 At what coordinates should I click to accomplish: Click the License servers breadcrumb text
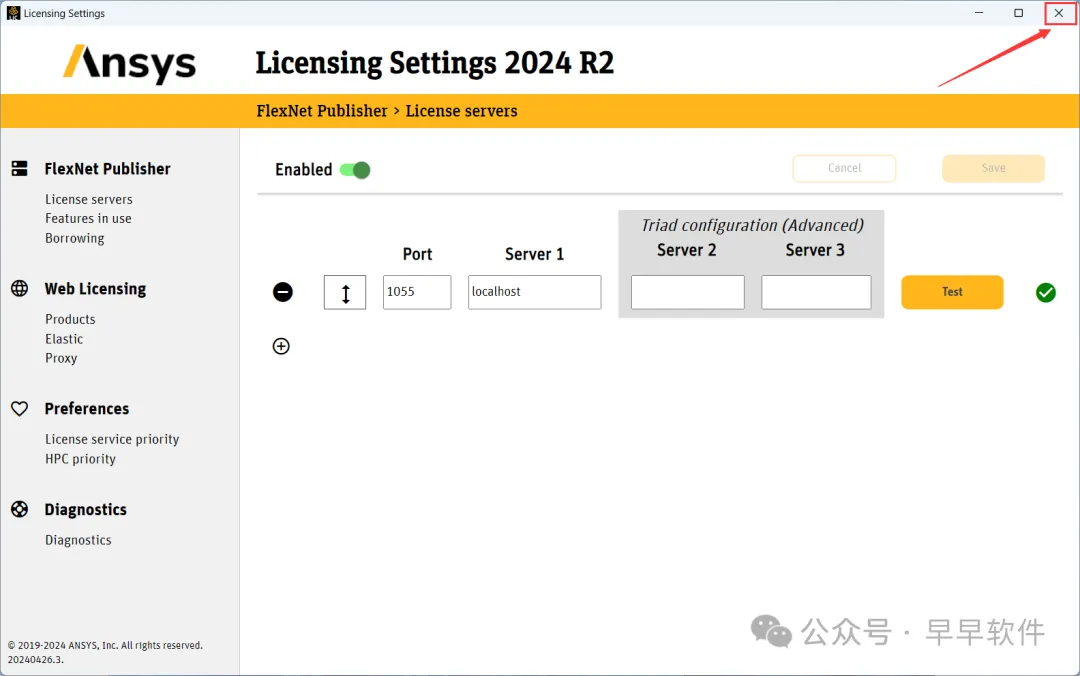[x=461, y=111]
